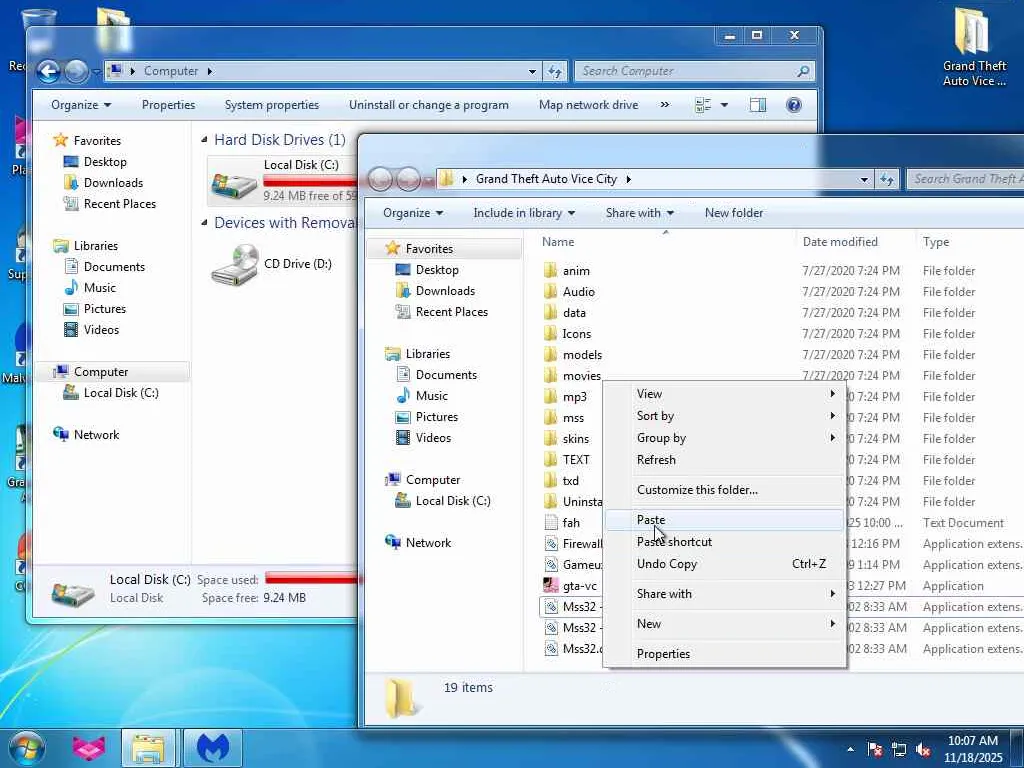Open Organize dropdown in Vice City window

click(x=413, y=213)
